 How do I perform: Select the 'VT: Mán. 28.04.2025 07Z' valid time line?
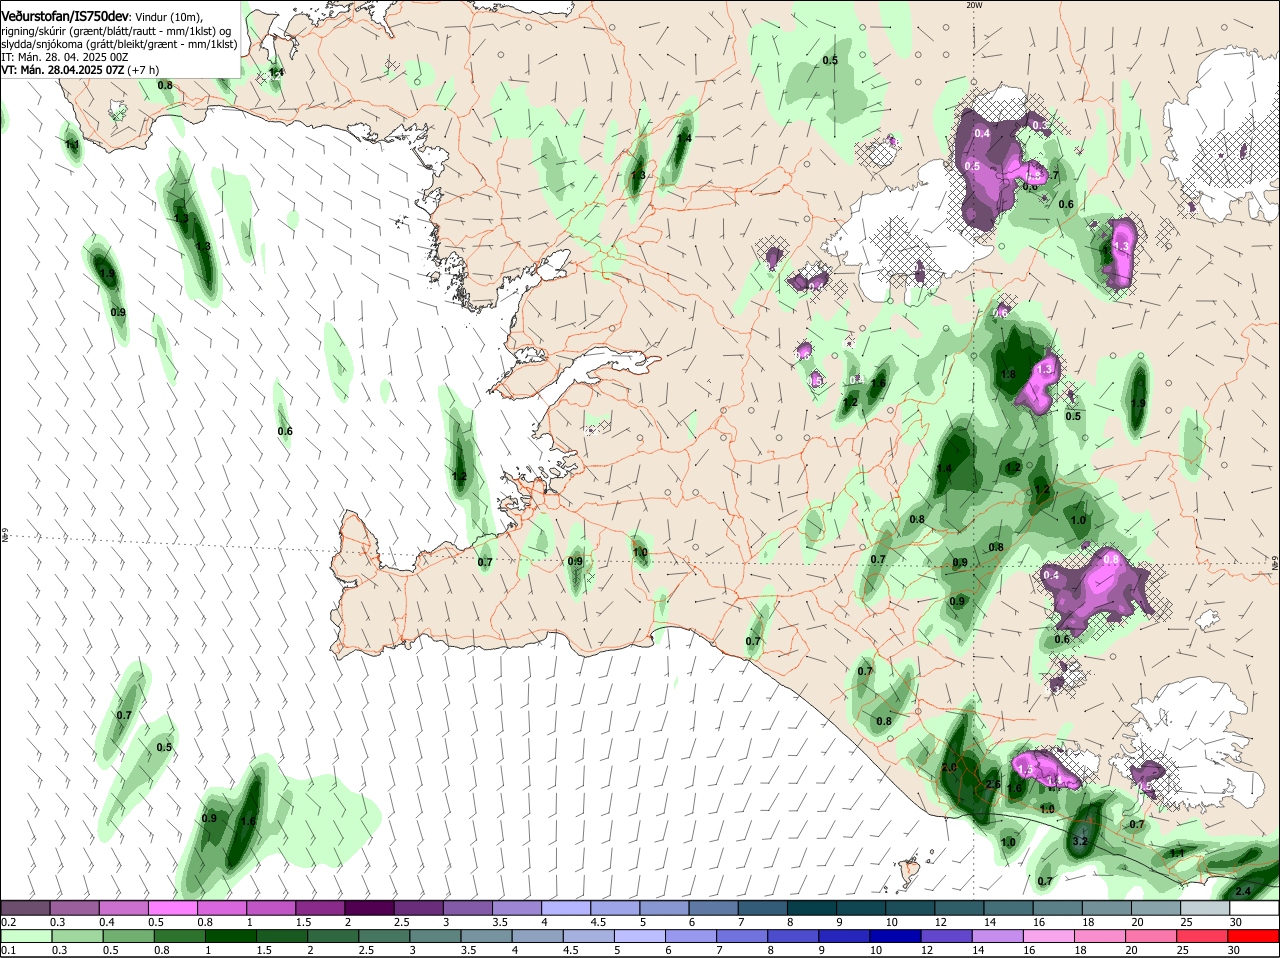point(80,70)
